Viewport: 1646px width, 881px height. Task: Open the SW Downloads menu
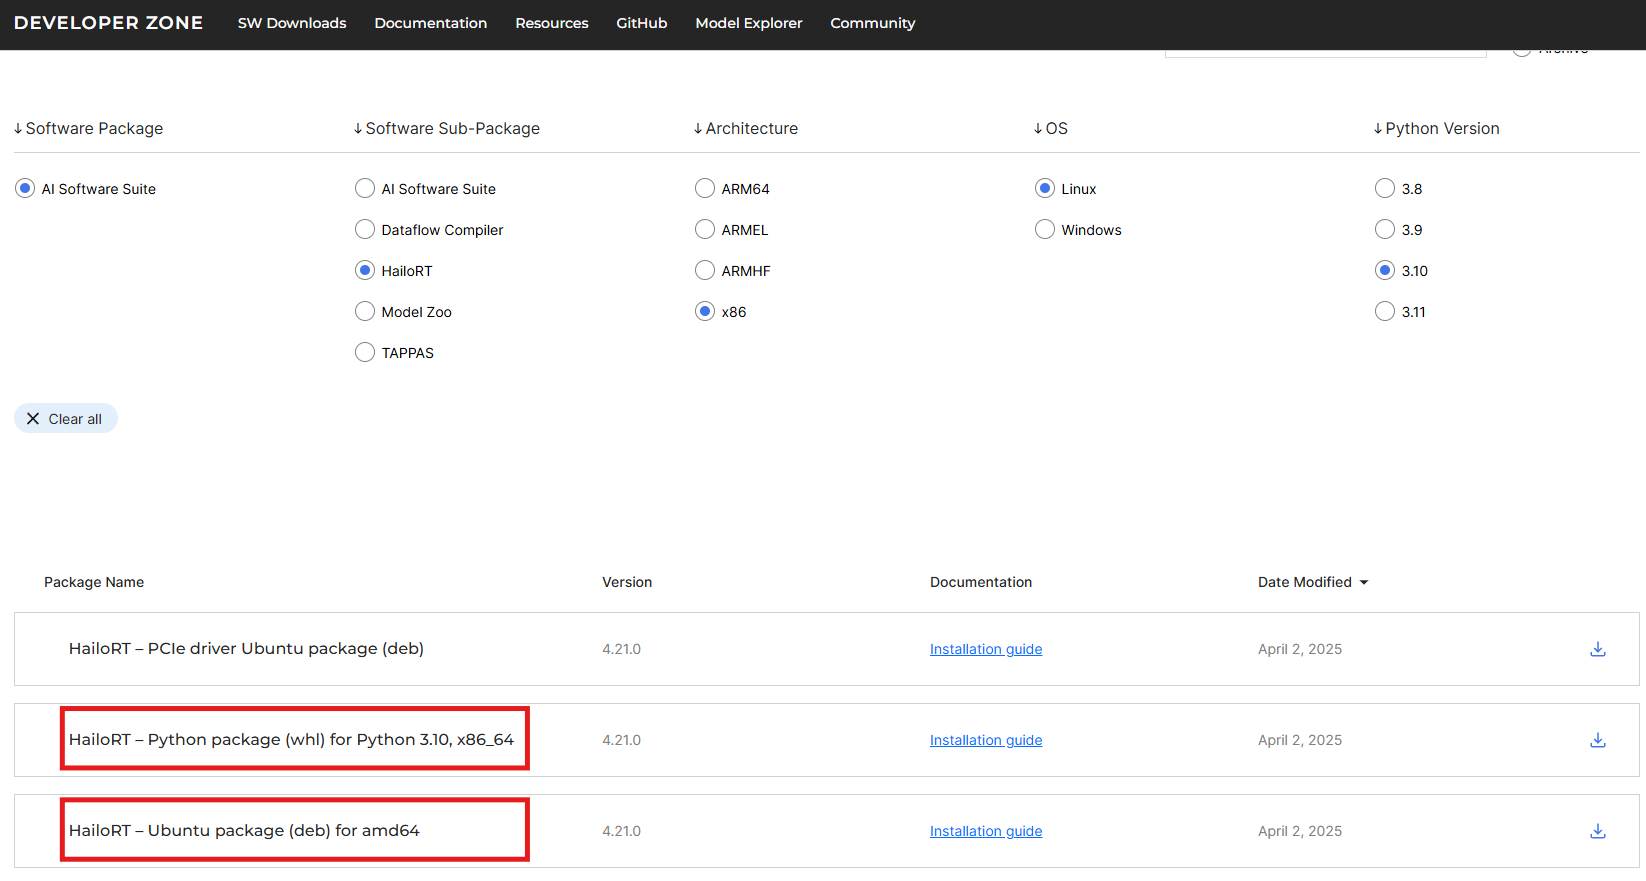292,23
